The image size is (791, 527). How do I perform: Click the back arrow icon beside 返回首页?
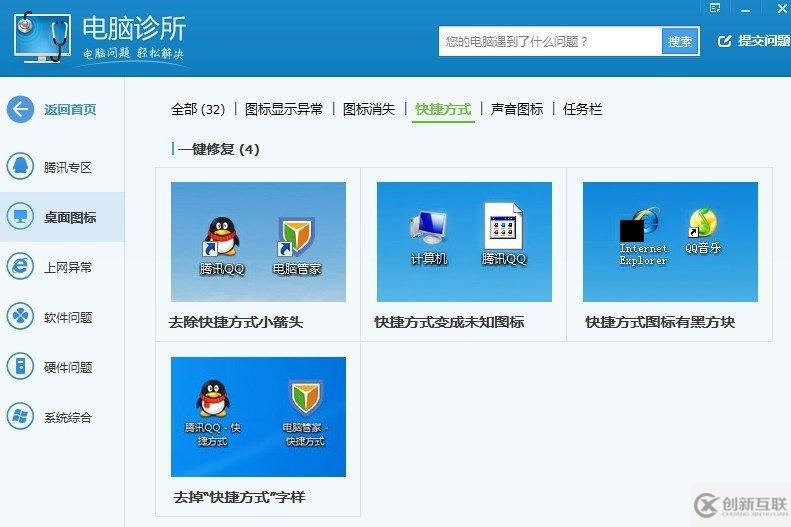point(20,109)
